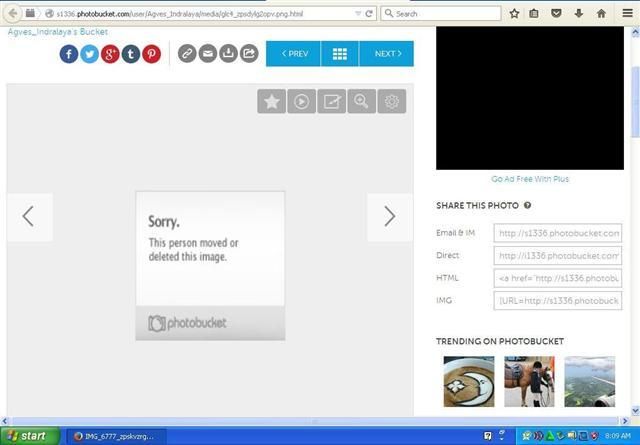Open the grid view of album
Screen dimensions: 640x445
[x=340, y=53]
